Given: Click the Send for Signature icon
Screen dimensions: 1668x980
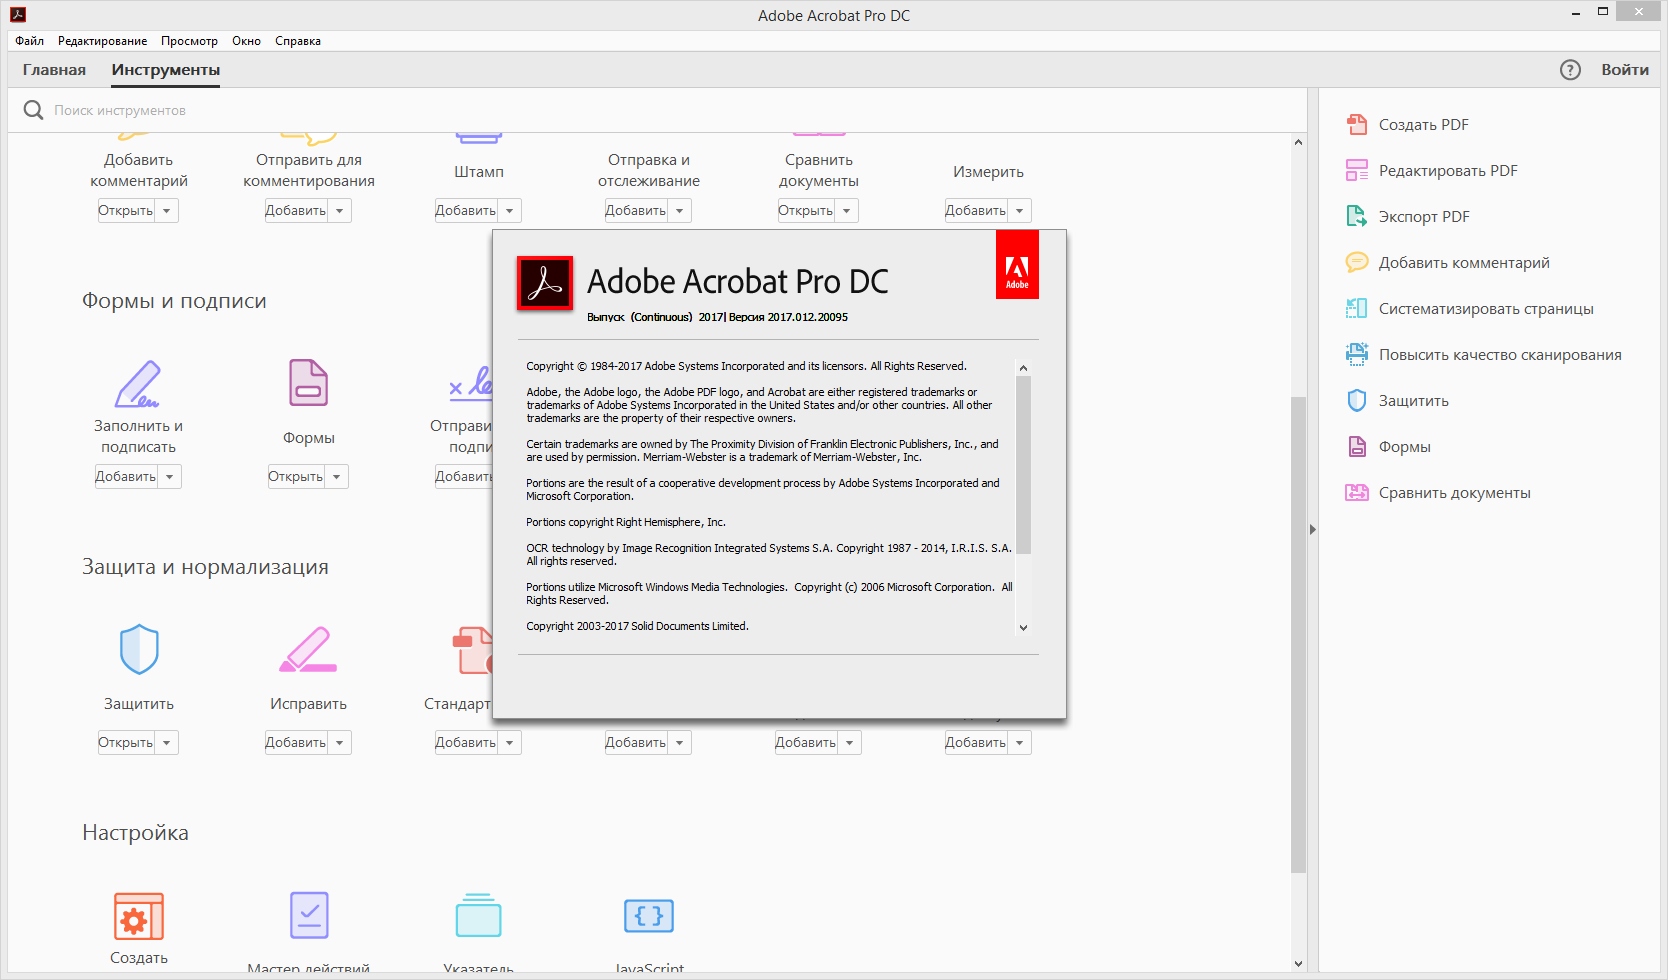Looking at the screenshot, I should click(x=471, y=384).
